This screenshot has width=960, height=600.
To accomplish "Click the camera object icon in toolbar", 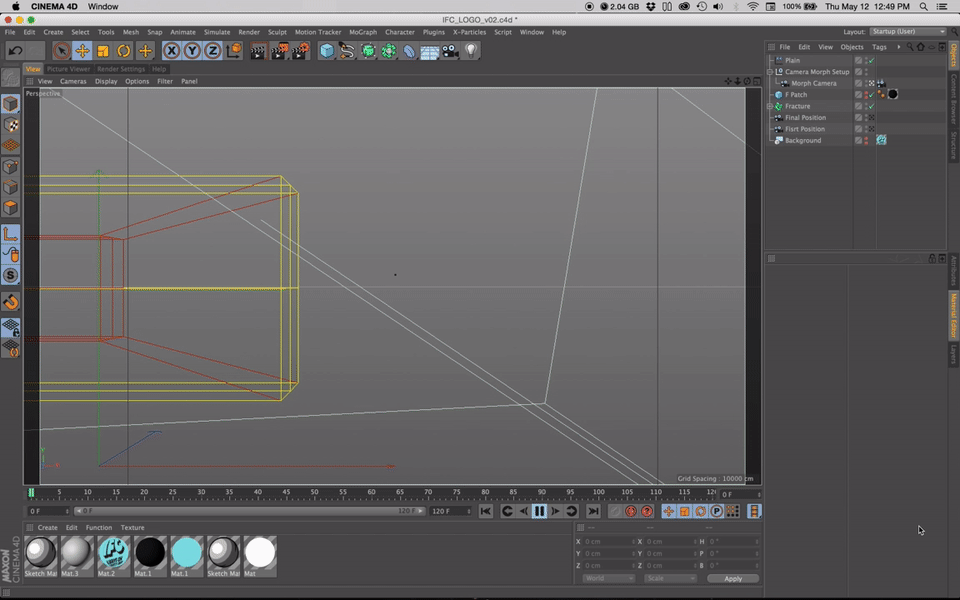I will coord(451,51).
